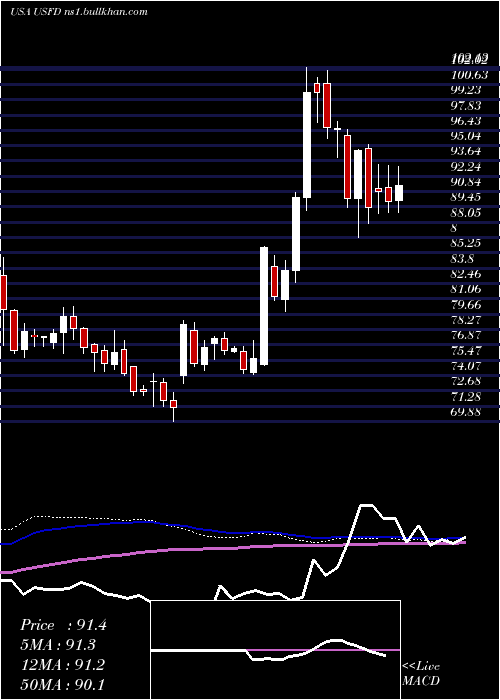
Task: Select the 100.63 price axis label
Action: pyautogui.click(x=469, y=74)
